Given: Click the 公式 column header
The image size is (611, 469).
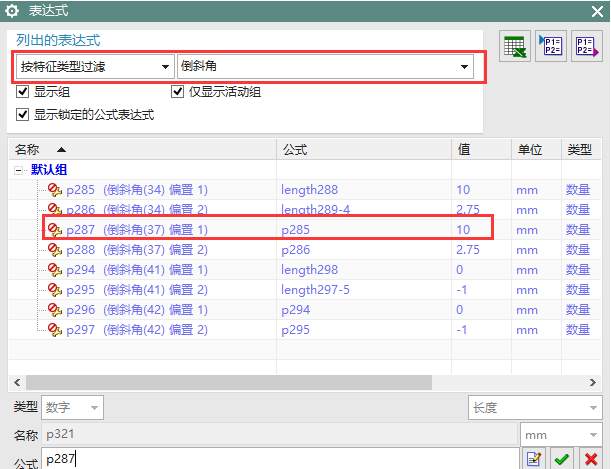Looking at the screenshot, I should point(294,149).
